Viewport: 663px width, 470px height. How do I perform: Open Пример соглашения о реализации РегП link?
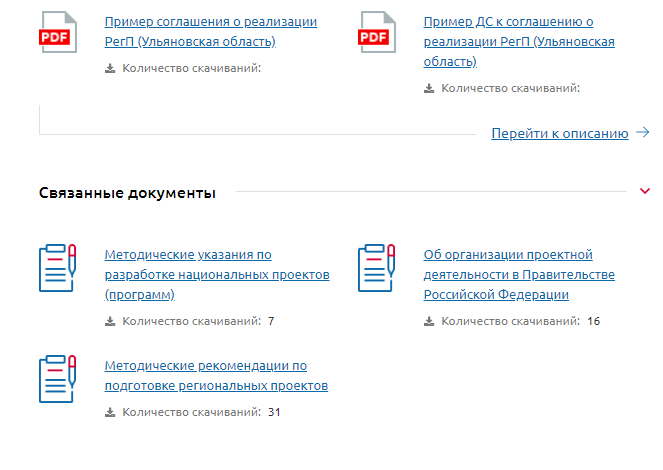pyautogui.click(x=210, y=31)
